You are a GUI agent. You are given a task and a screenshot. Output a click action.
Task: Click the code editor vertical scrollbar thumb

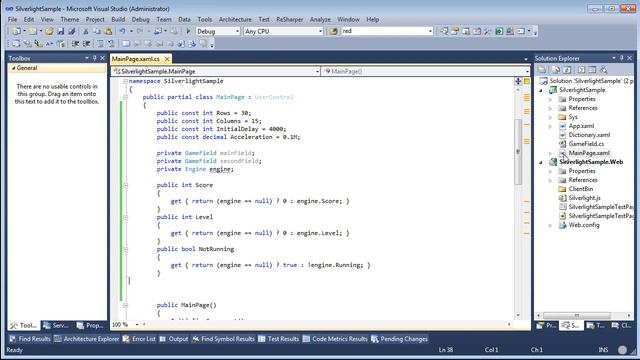pyautogui.click(x=518, y=152)
